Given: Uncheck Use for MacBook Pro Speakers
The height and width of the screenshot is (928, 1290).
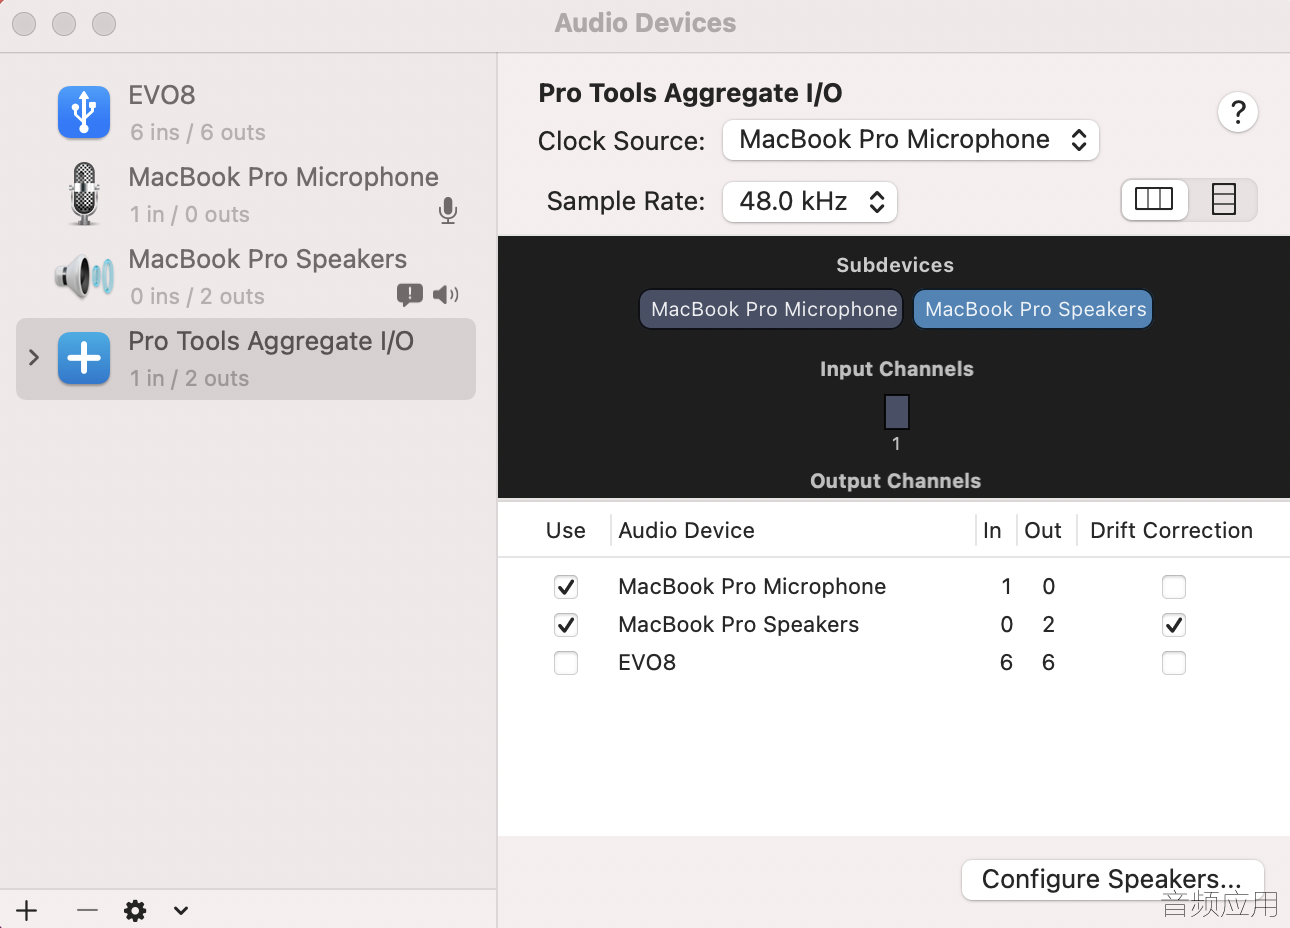Looking at the screenshot, I should pos(566,625).
